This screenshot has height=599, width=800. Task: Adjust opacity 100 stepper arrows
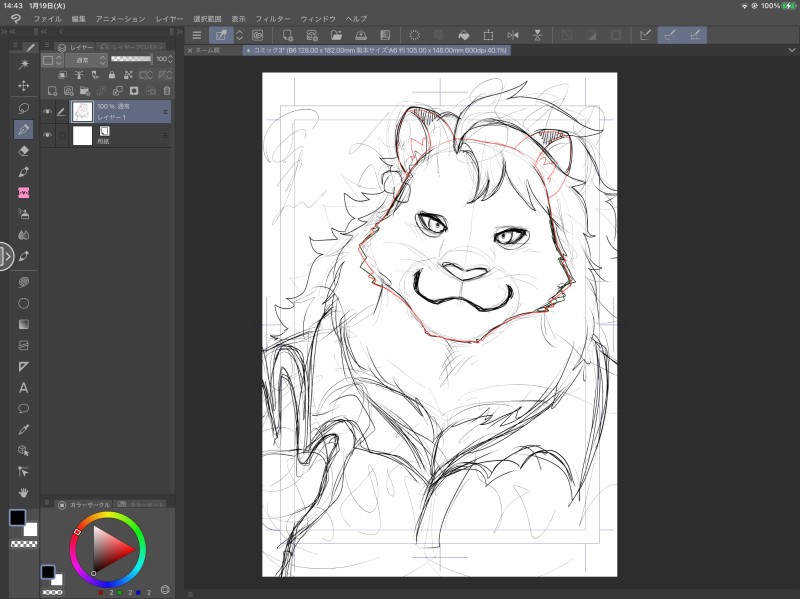pos(170,60)
